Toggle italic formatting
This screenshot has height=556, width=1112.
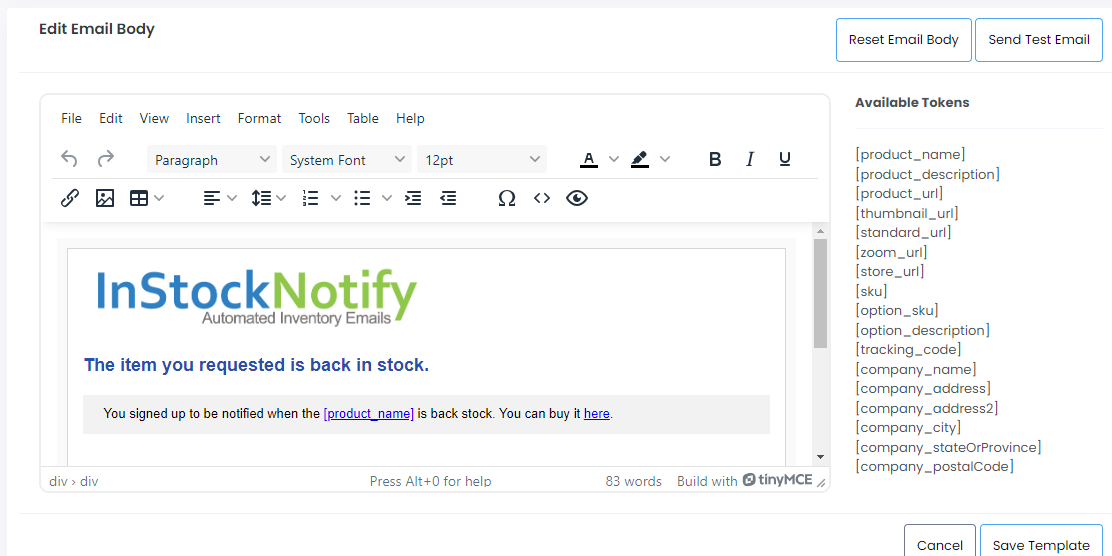(750, 159)
